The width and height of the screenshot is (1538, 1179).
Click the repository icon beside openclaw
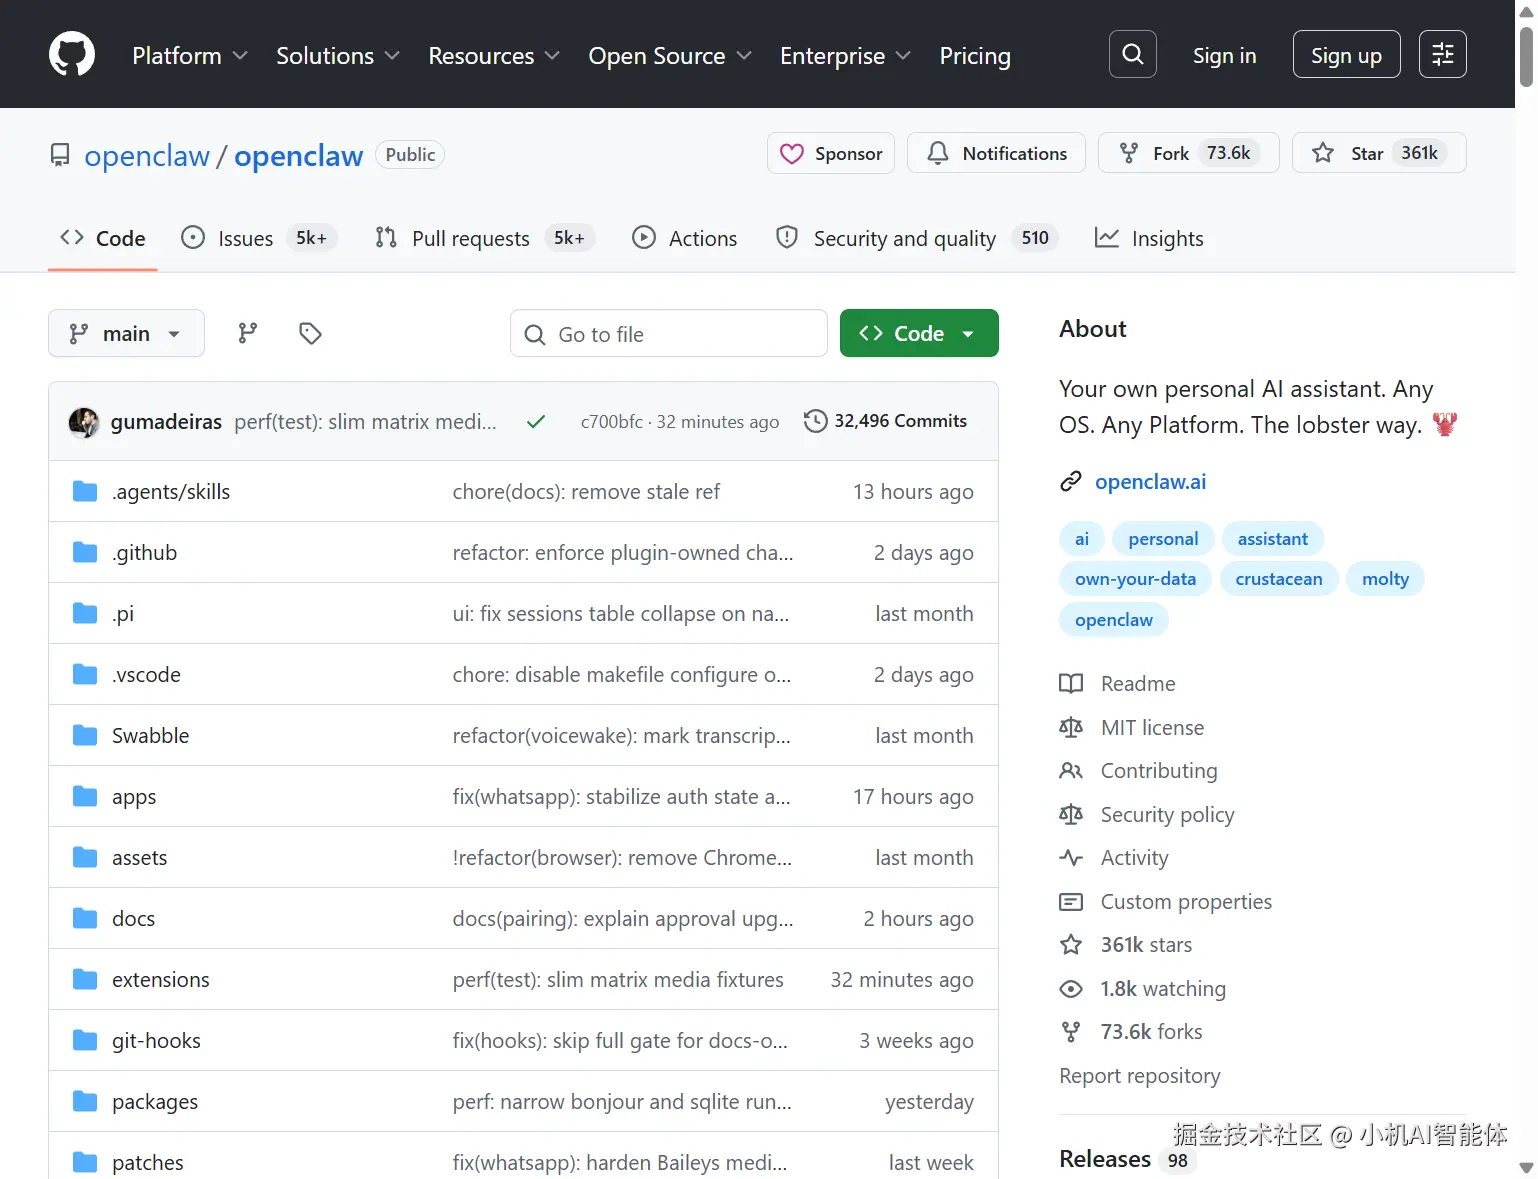point(60,155)
